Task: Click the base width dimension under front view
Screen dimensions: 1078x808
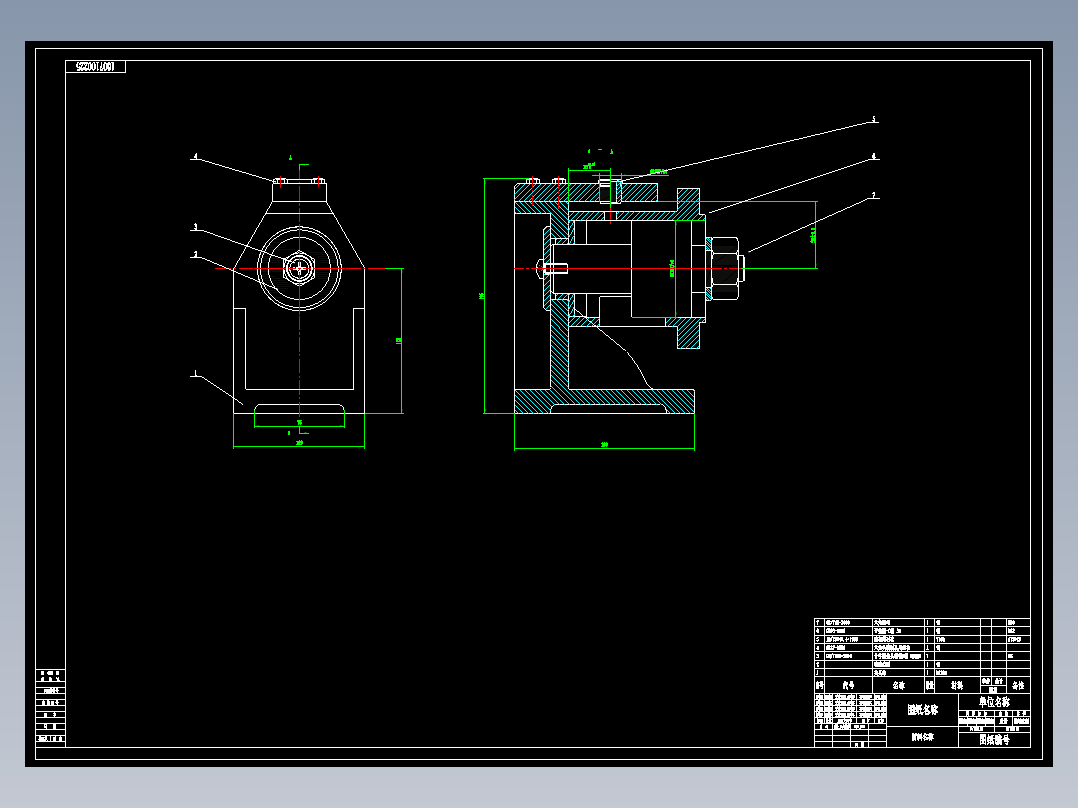Action: tap(299, 443)
